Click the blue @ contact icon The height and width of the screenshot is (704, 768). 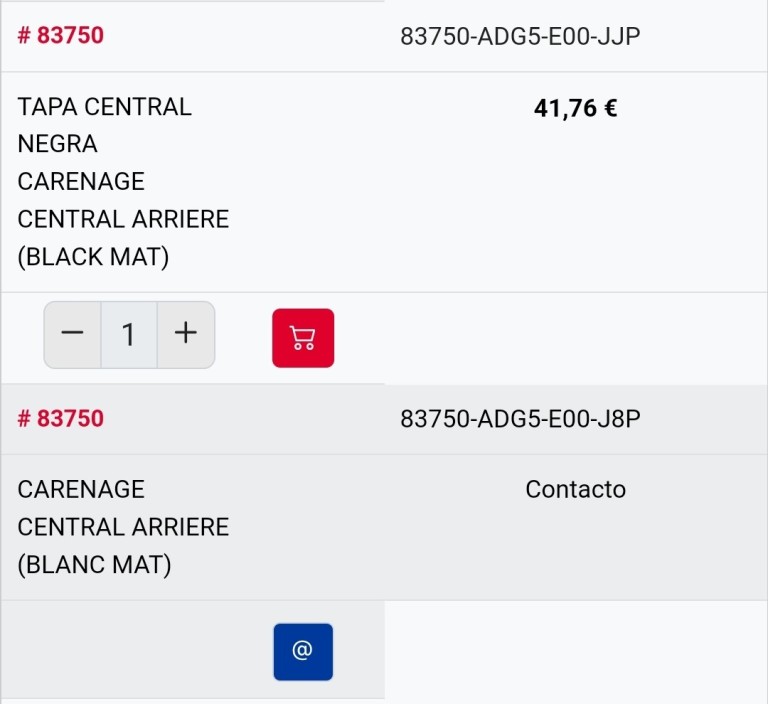click(303, 651)
